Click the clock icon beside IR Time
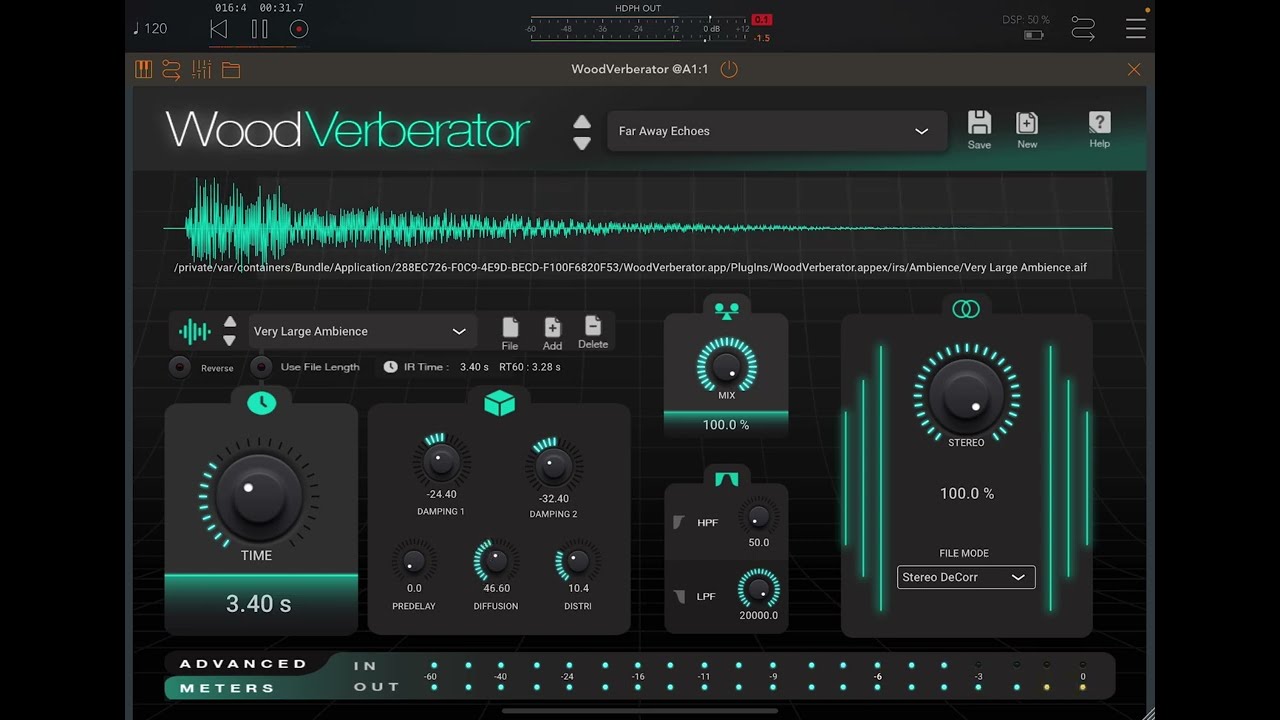1280x720 pixels. pos(390,367)
